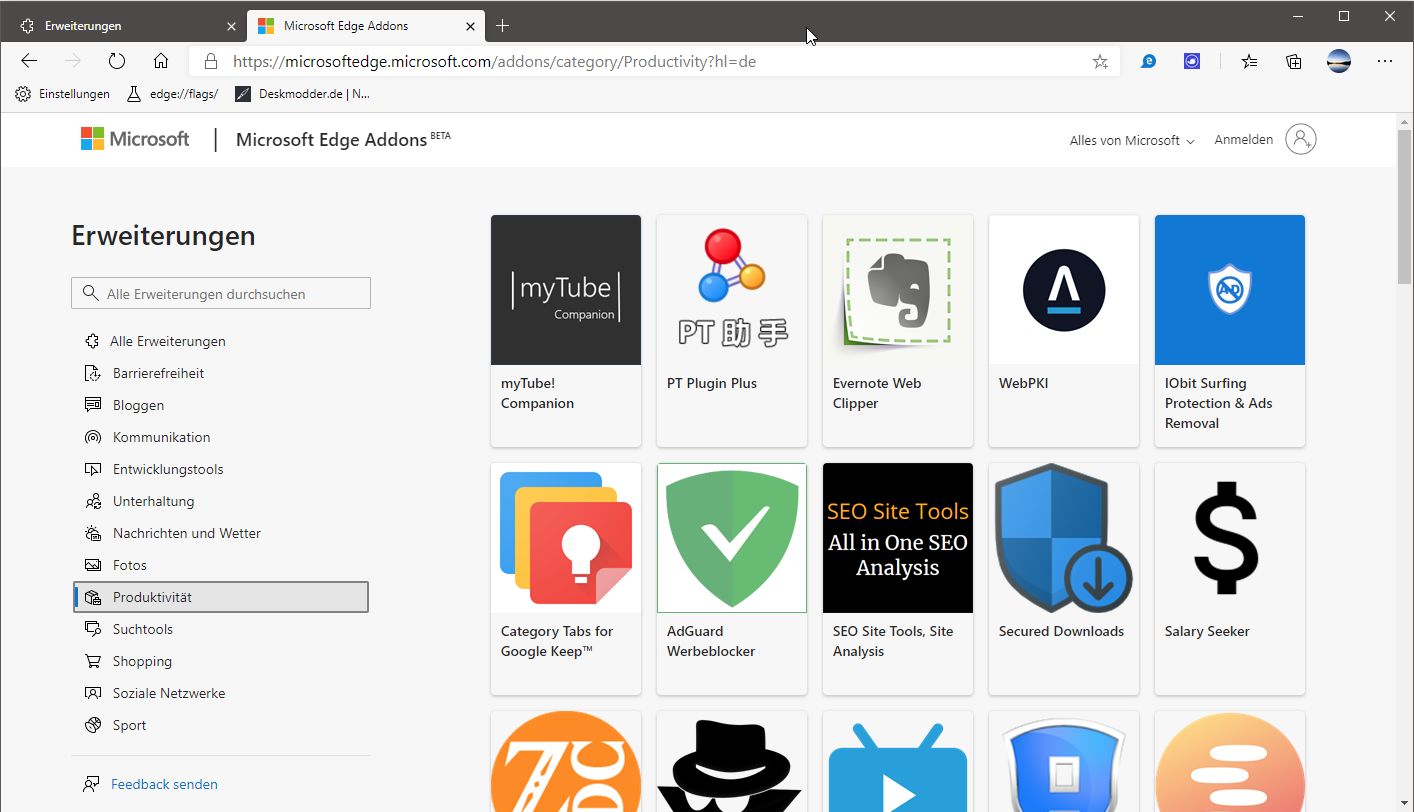1414x812 pixels.
Task: Open the black hat spy extension tile
Action: (732, 761)
